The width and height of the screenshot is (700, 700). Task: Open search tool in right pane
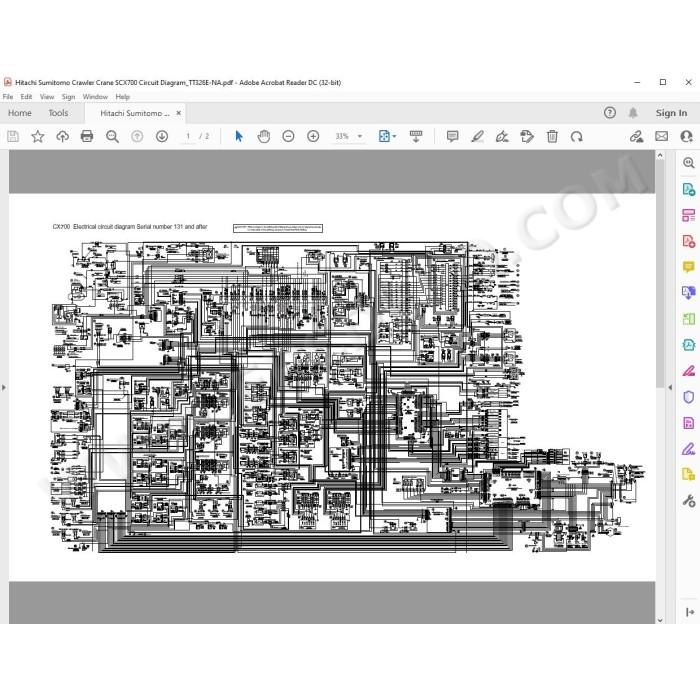click(x=688, y=163)
